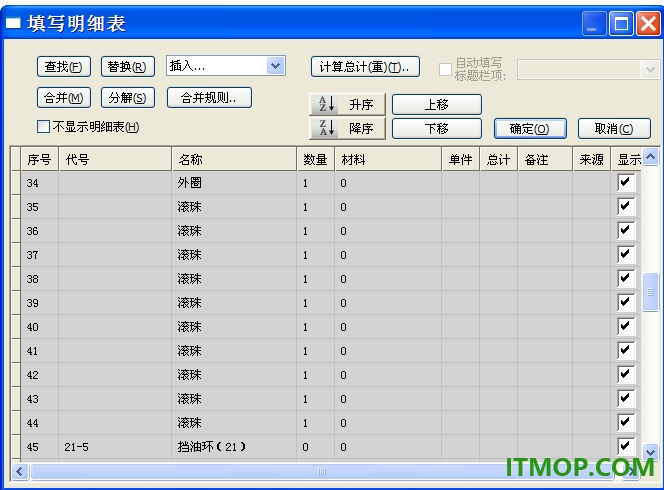The width and height of the screenshot is (664, 490).
Task: Open 合并规则.. merge rules
Action: [209, 98]
